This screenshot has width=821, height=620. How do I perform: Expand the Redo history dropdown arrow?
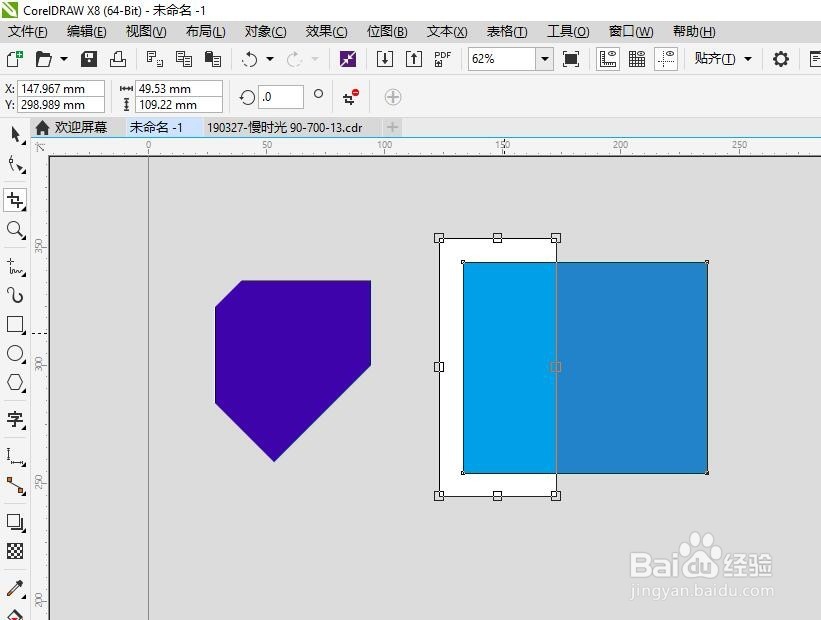pos(315,59)
